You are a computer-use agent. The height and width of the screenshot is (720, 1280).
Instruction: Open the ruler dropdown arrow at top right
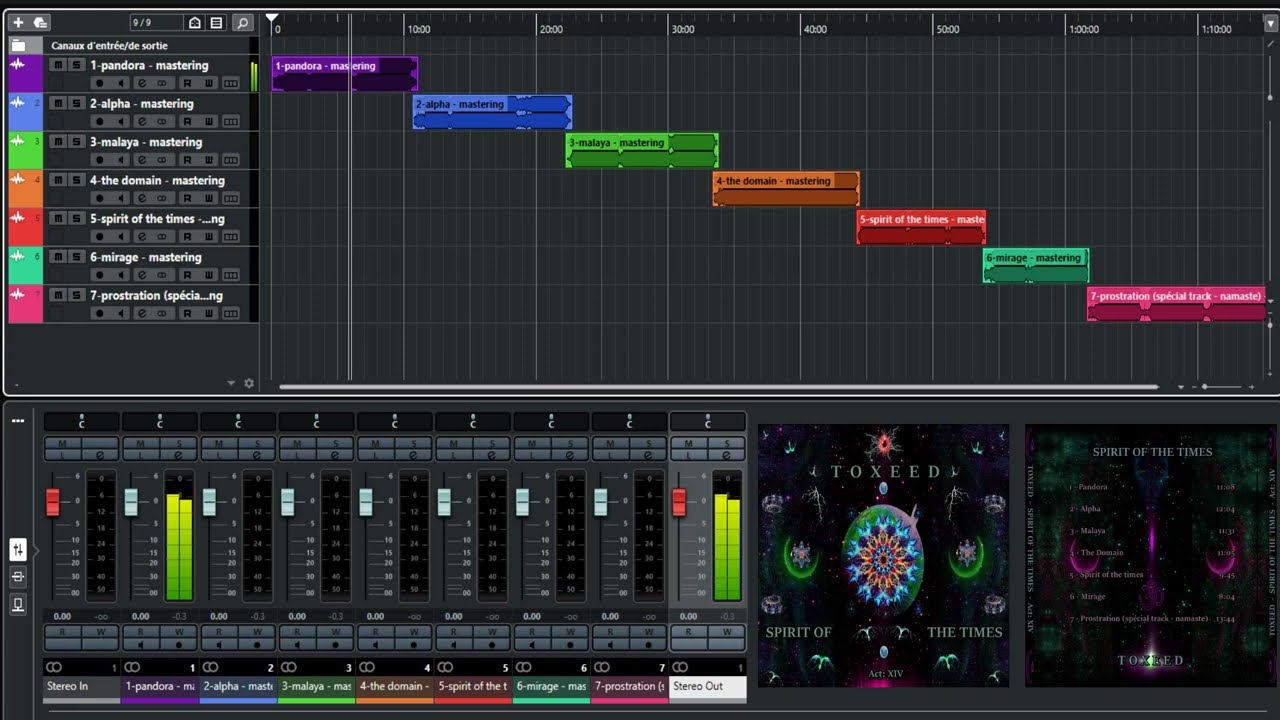tap(1271, 26)
